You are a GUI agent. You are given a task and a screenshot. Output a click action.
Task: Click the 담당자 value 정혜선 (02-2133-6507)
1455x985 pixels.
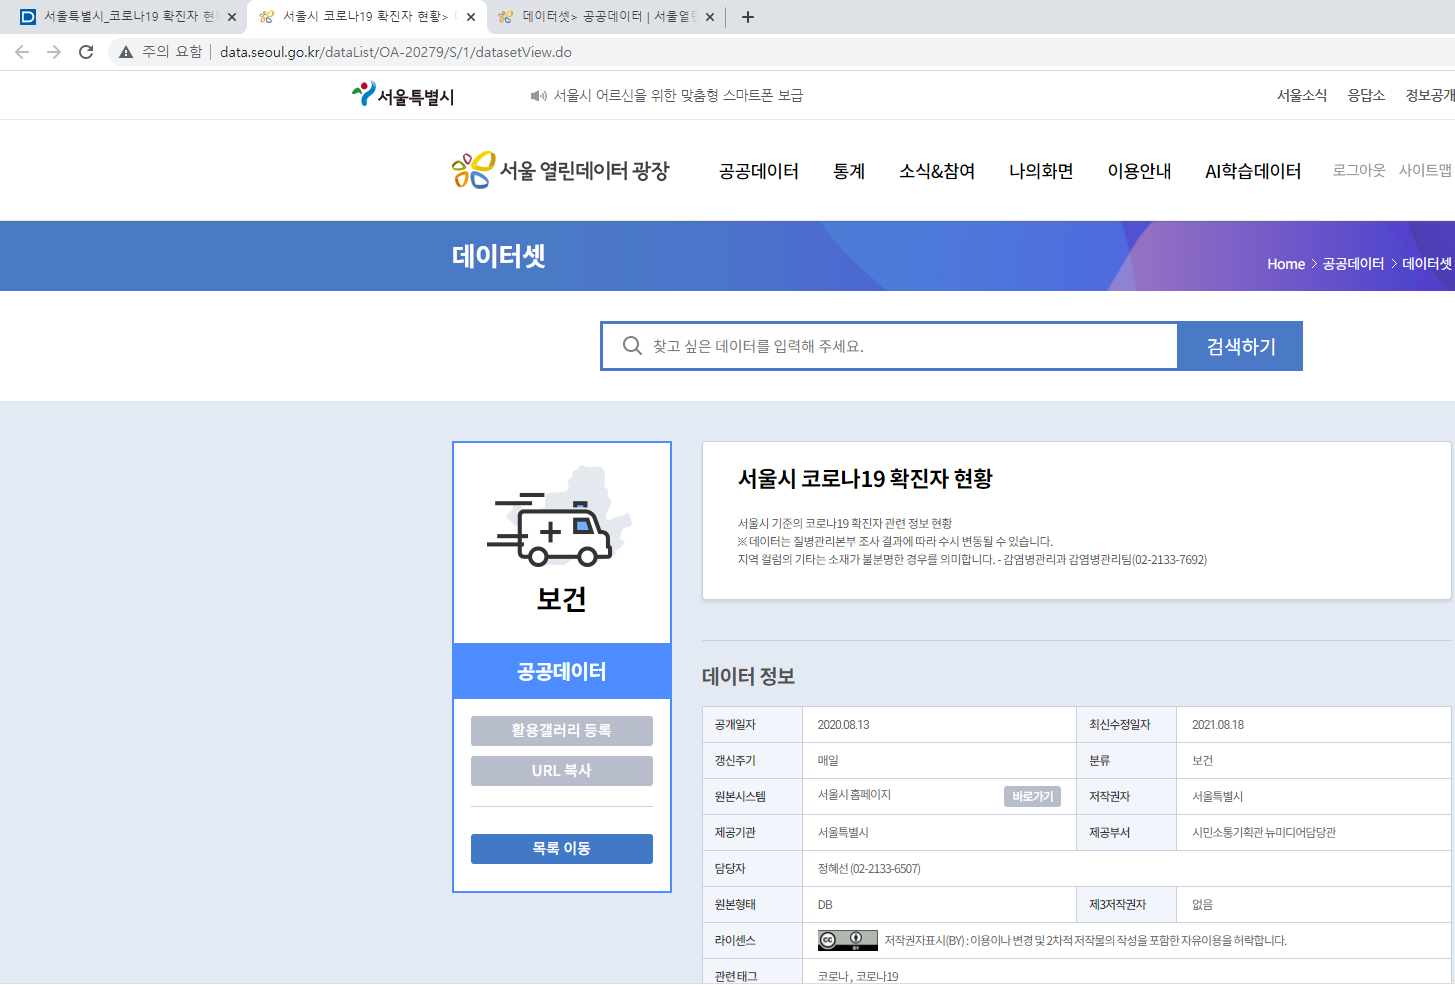click(x=869, y=869)
